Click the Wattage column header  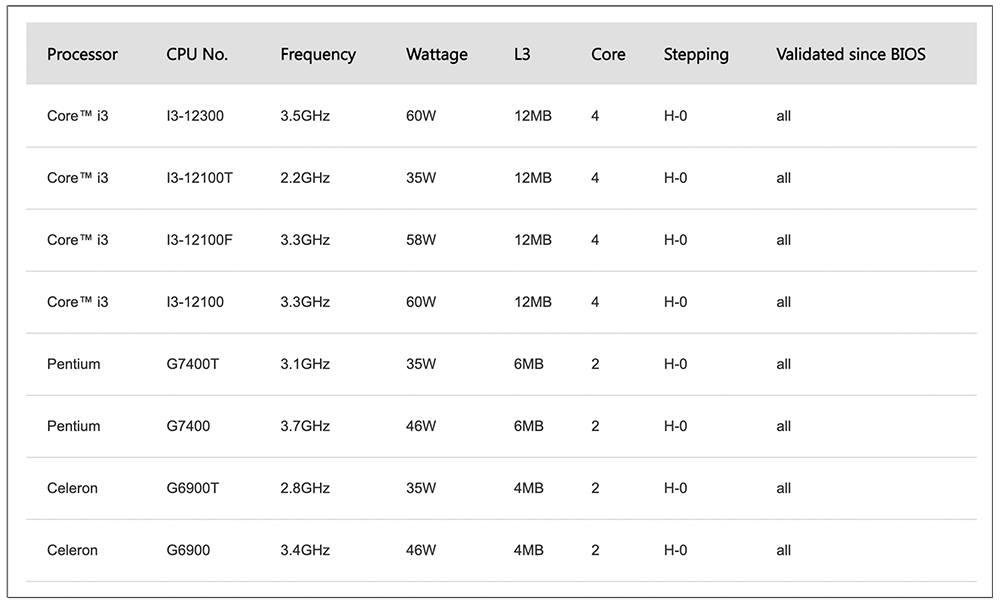coord(436,54)
